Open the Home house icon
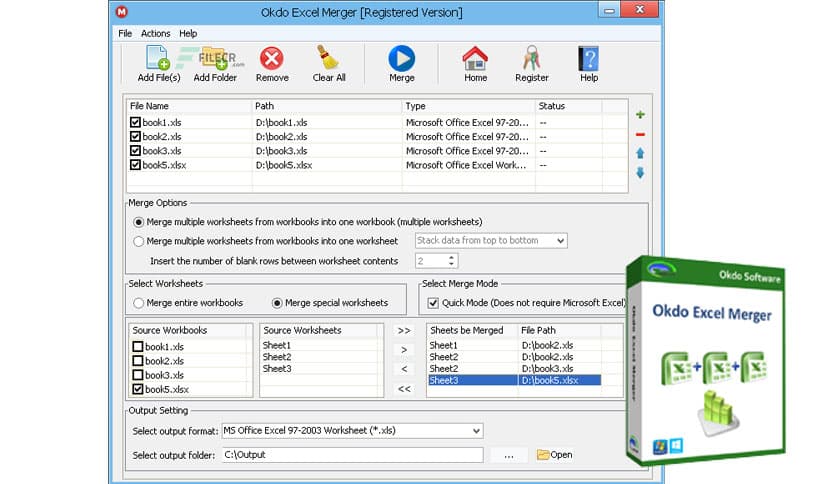 (475, 58)
